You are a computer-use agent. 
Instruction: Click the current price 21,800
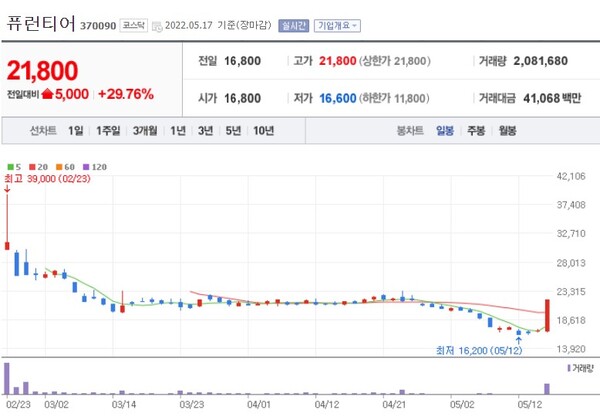coord(42,71)
